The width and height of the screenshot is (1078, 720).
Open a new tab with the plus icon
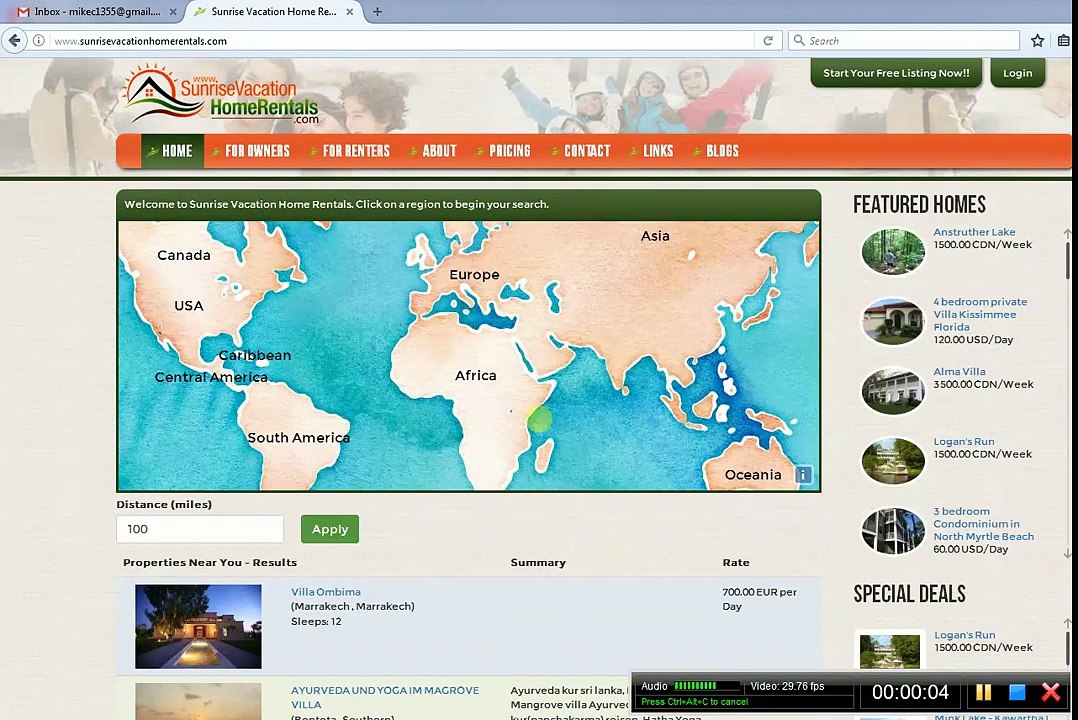tap(377, 12)
